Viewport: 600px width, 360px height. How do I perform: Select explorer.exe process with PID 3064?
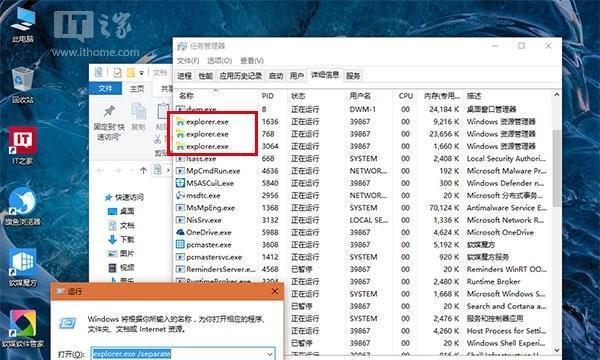tap(207, 146)
